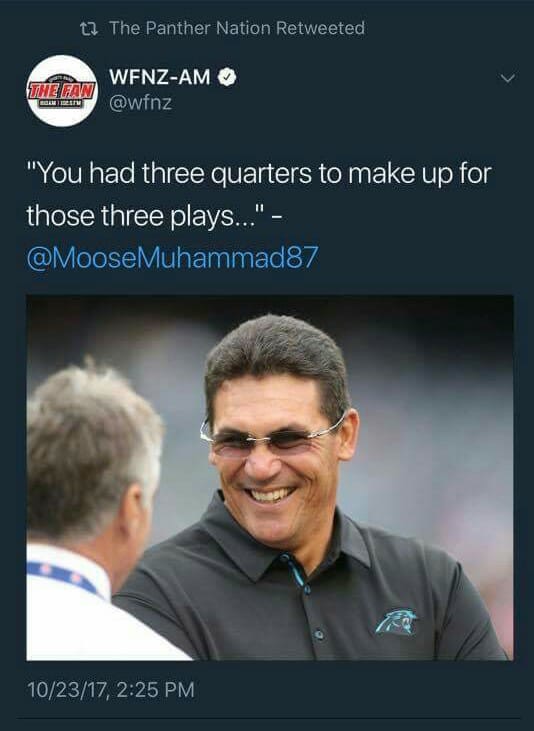Click the 10/23/17 date in timestamp

(x=67, y=690)
